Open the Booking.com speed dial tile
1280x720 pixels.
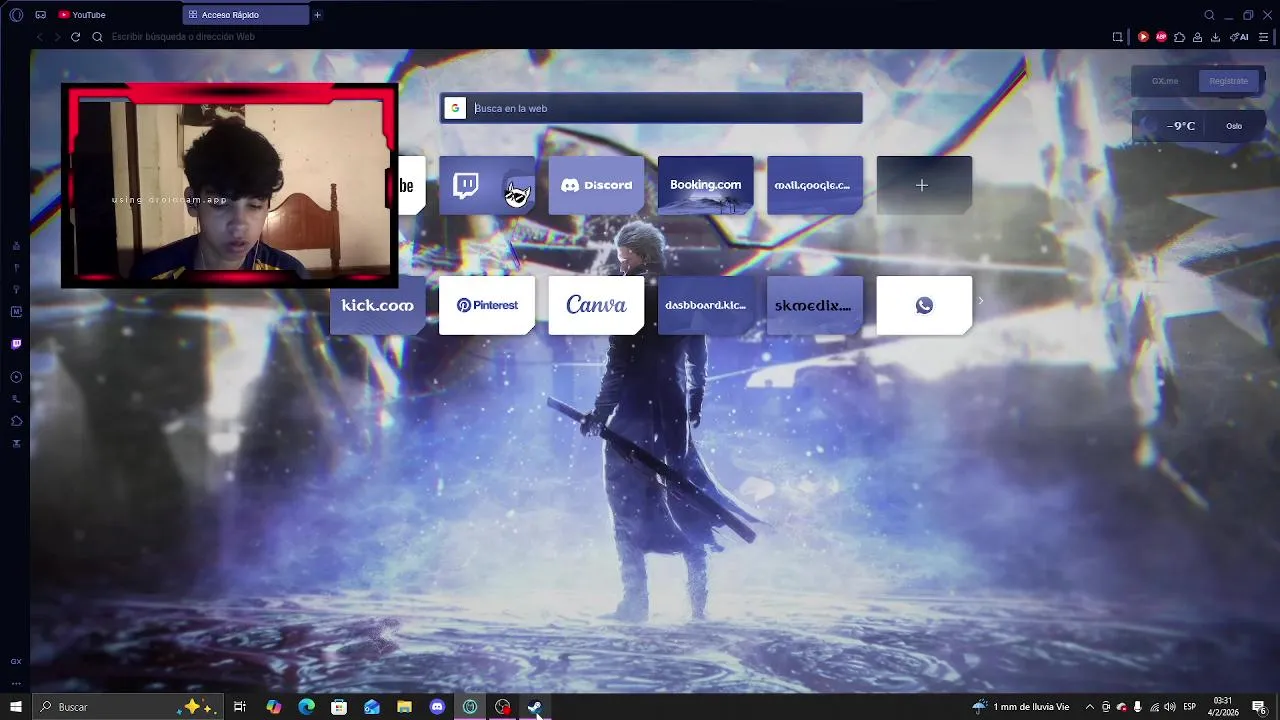(x=705, y=185)
